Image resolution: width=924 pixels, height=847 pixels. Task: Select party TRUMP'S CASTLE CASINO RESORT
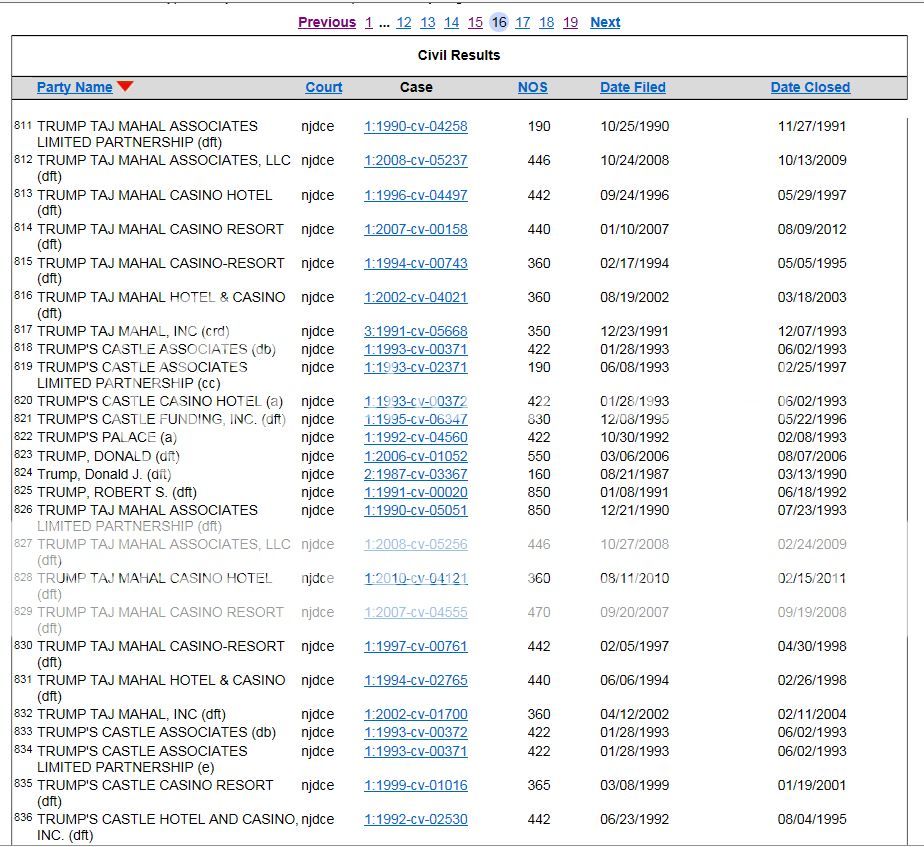tap(155, 793)
